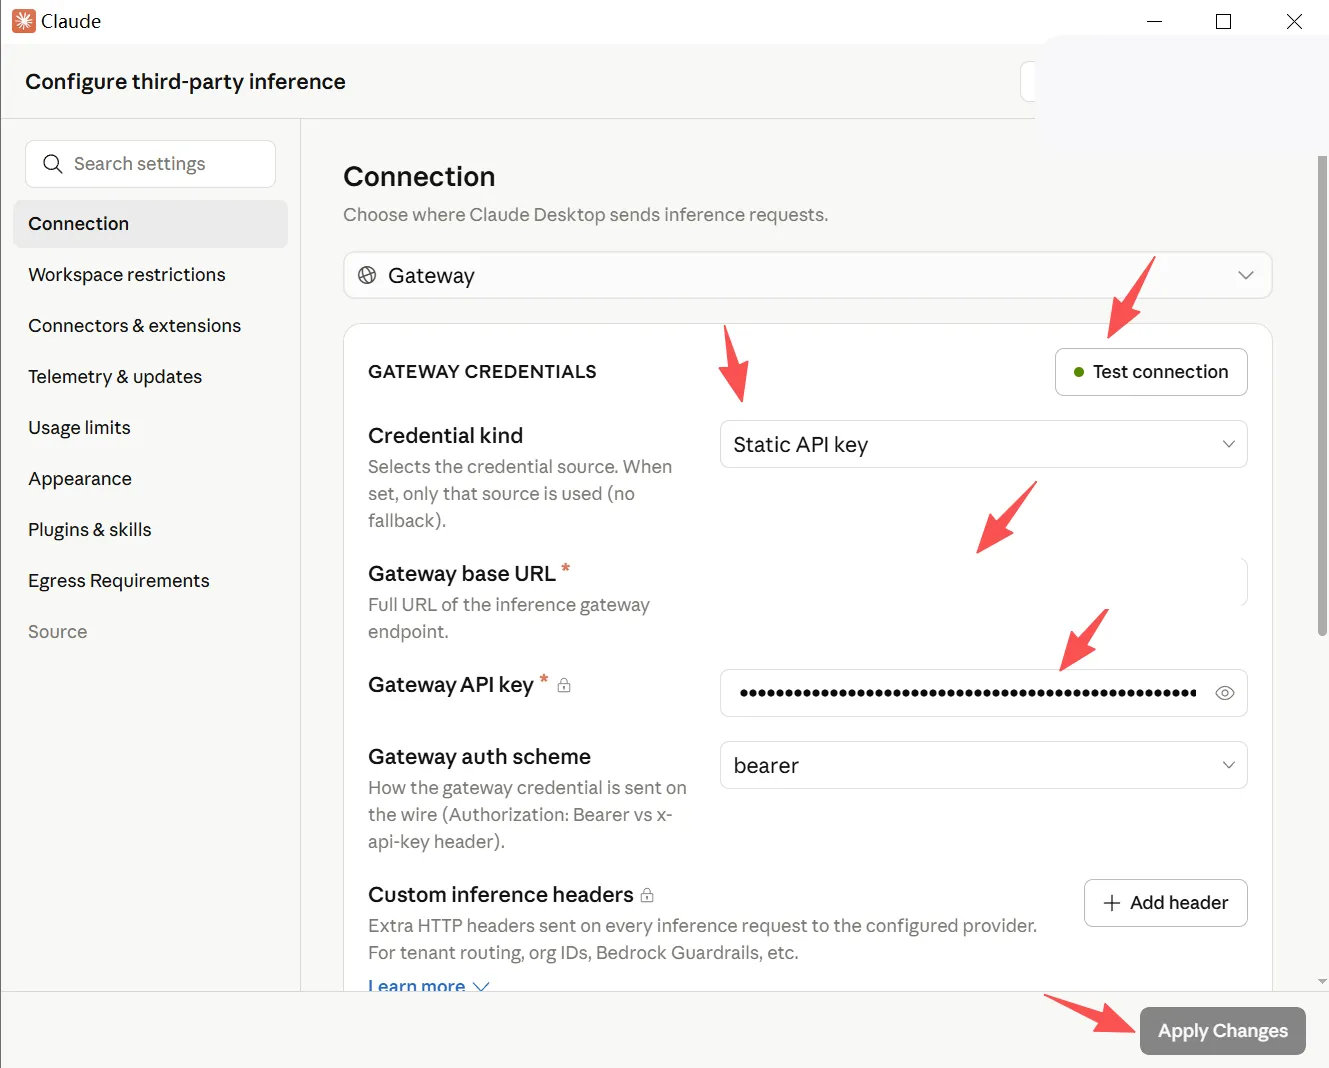Click the "Selects the credential source" description
The height and width of the screenshot is (1068, 1329).
[x=520, y=494]
